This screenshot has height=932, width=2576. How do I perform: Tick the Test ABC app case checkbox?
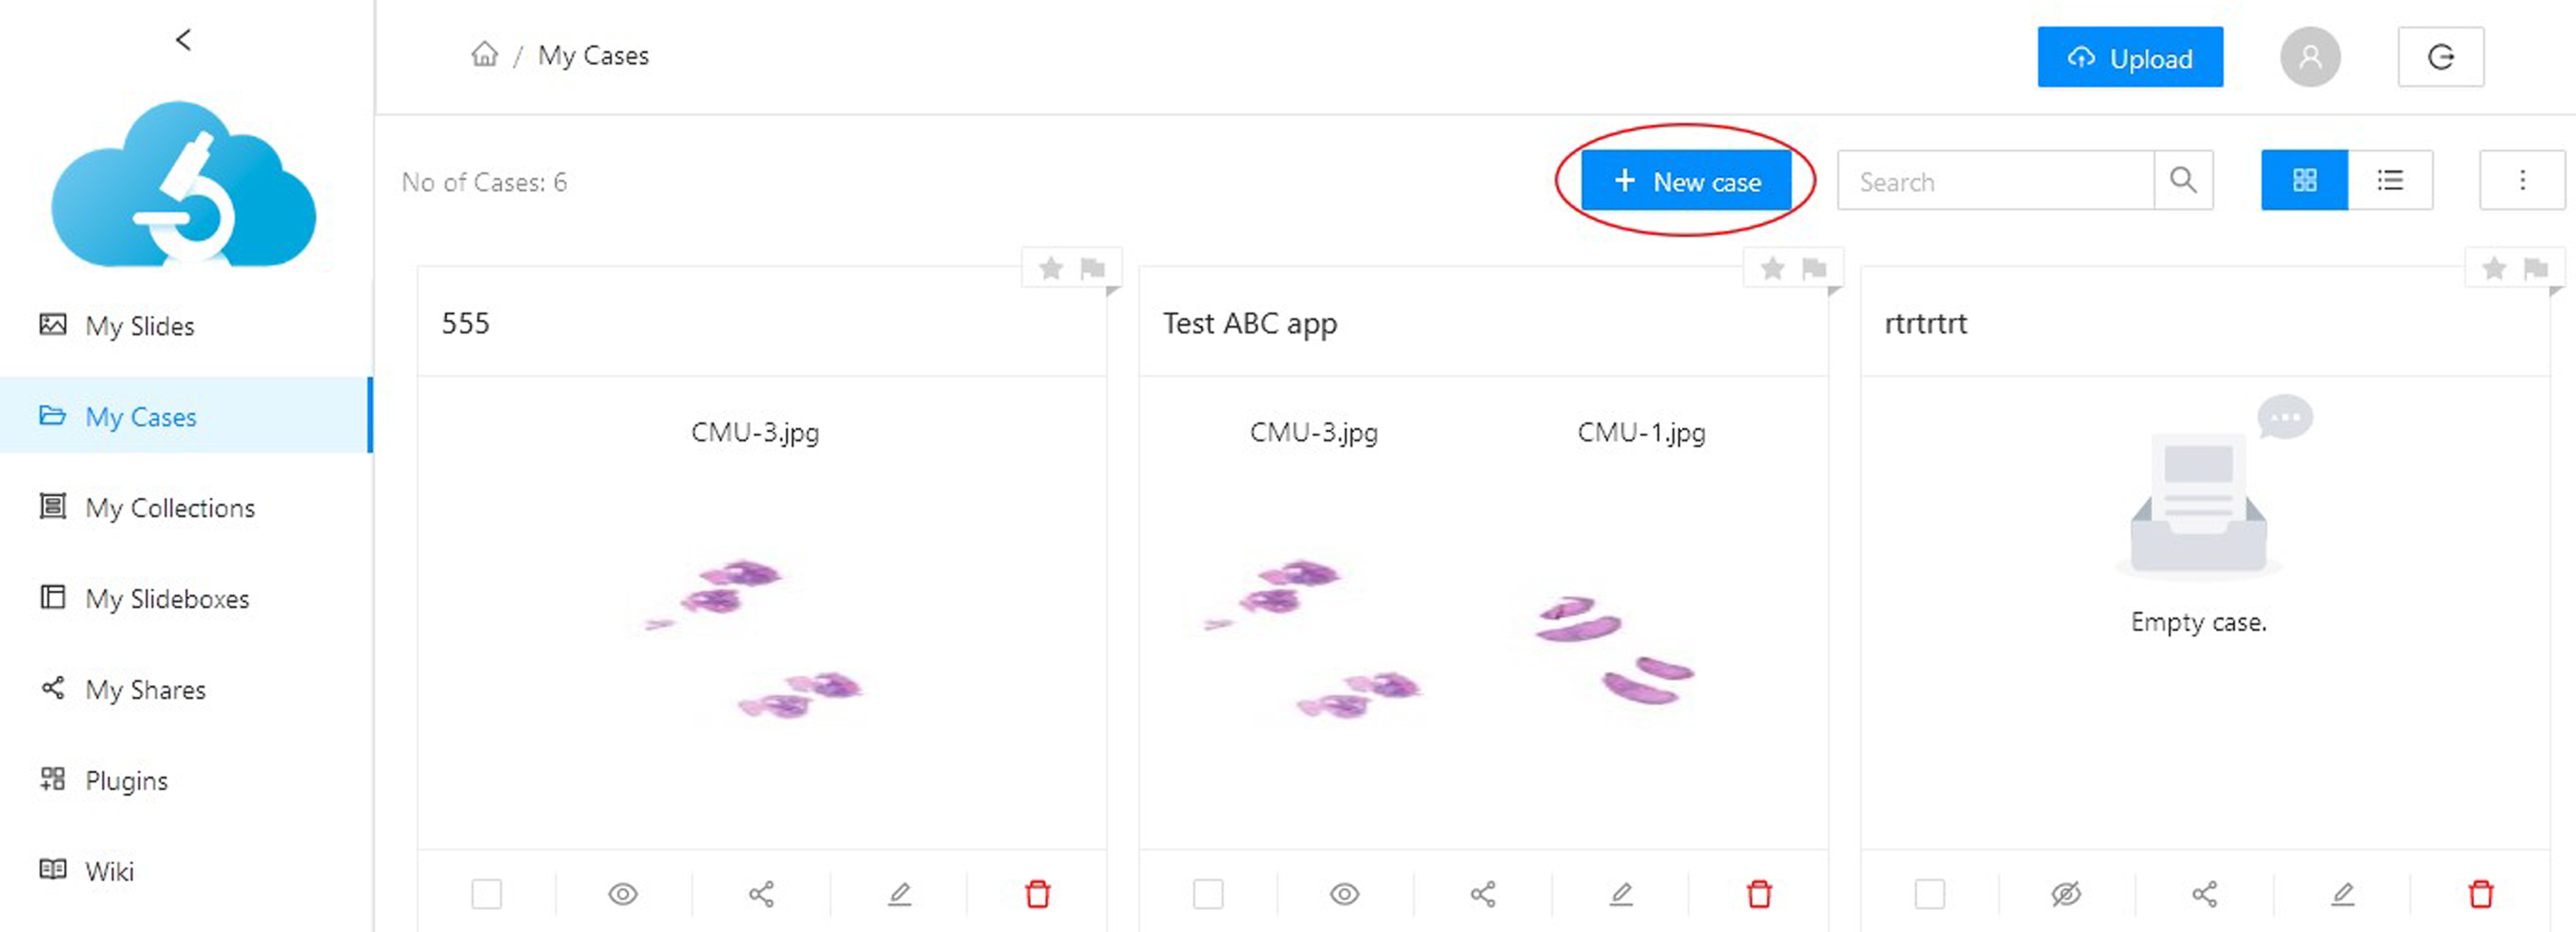pos(1208,893)
